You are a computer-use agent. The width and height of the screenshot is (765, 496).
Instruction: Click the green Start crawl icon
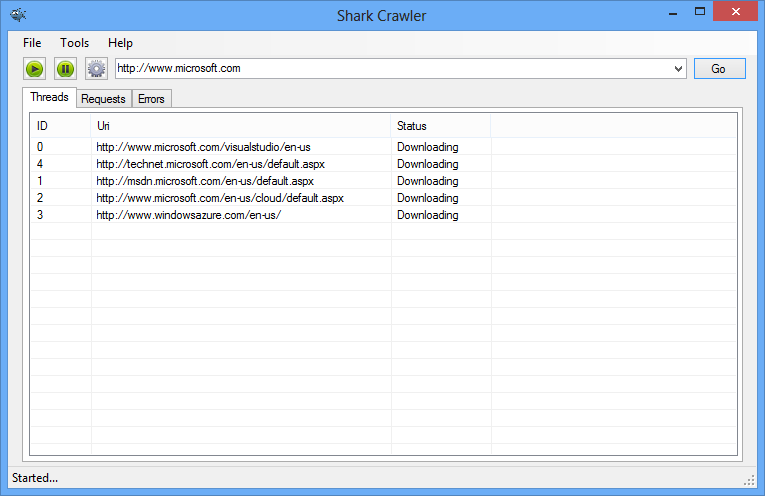[x=34, y=69]
